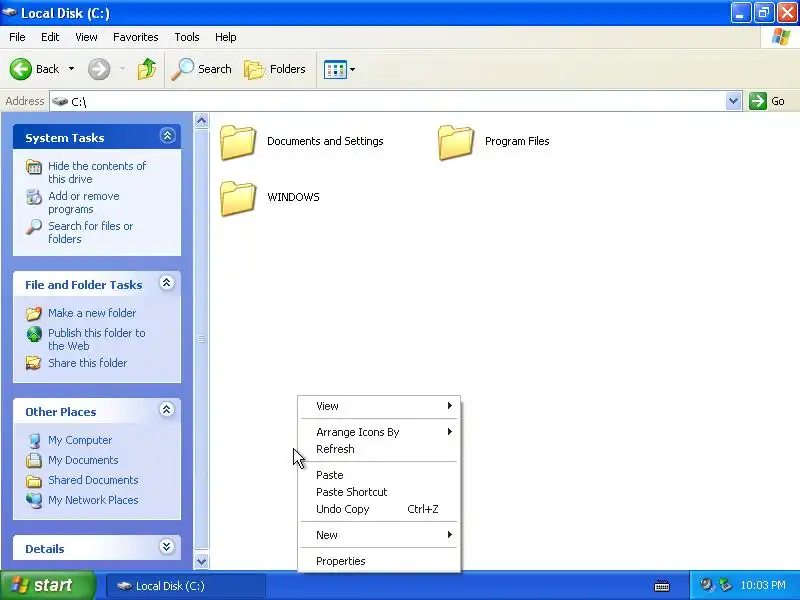The height and width of the screenshot is (600, 800).
Task: Click the search for files magnifier icon
Action: [x=34, y=227]
